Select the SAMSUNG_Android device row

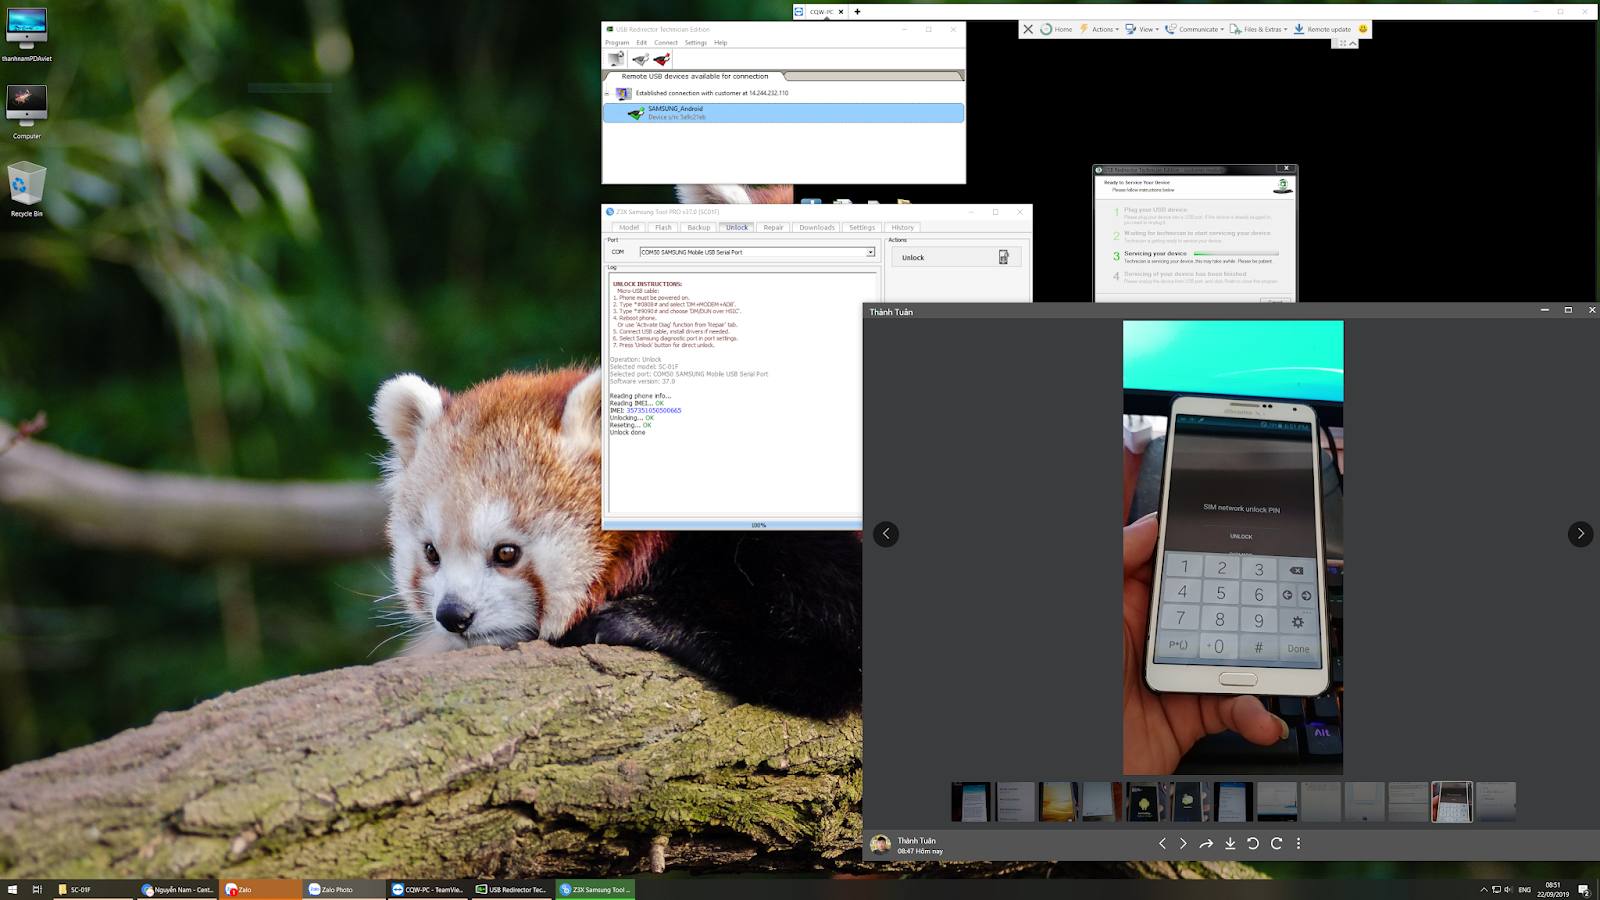[x=784, y=113]
